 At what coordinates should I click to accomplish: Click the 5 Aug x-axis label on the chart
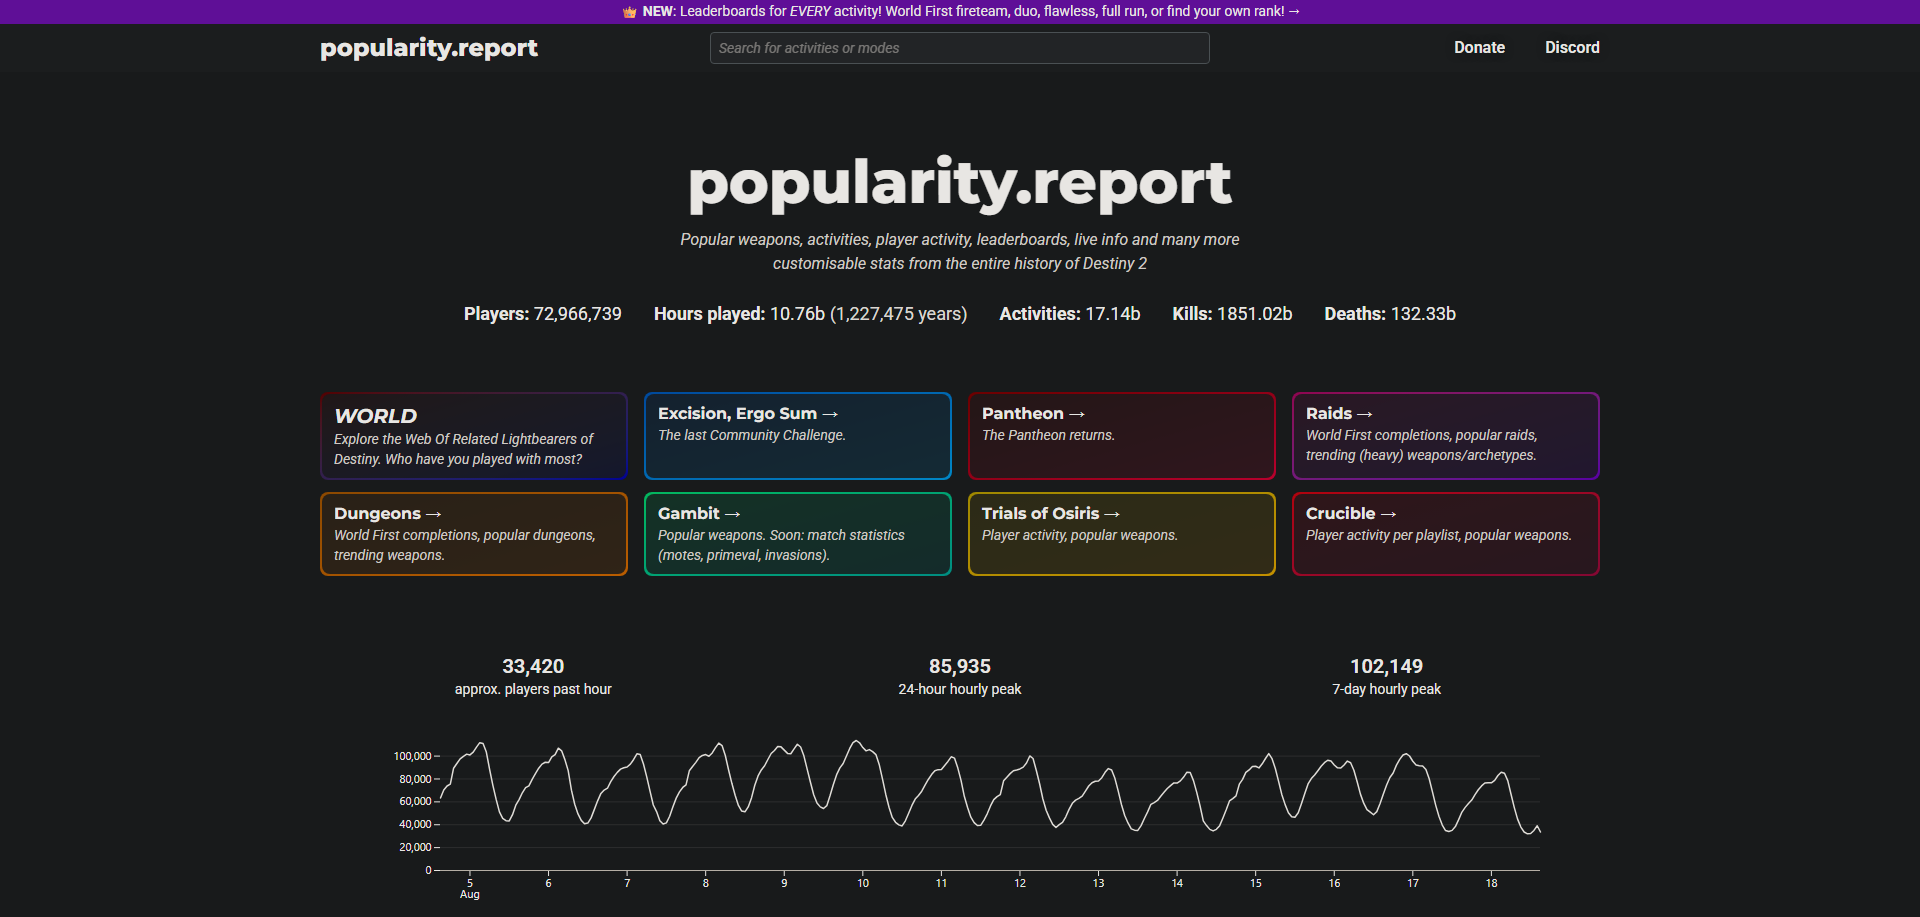[x=470, y=889]
